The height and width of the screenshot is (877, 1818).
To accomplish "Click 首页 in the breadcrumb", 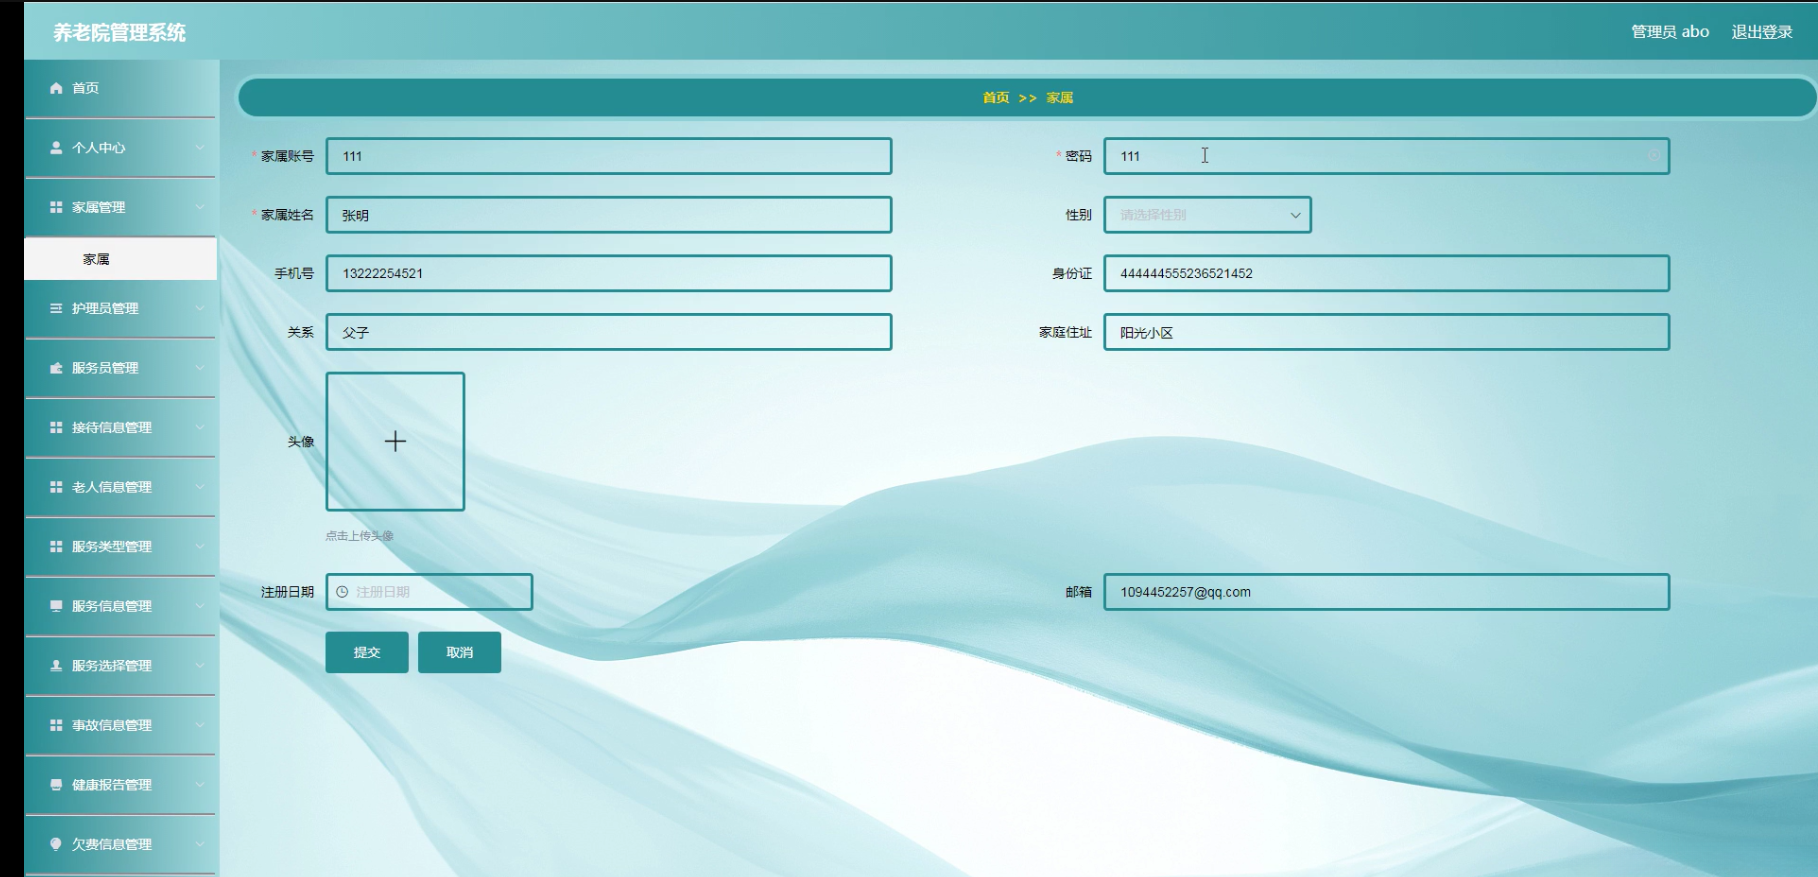I will point(996,98).
